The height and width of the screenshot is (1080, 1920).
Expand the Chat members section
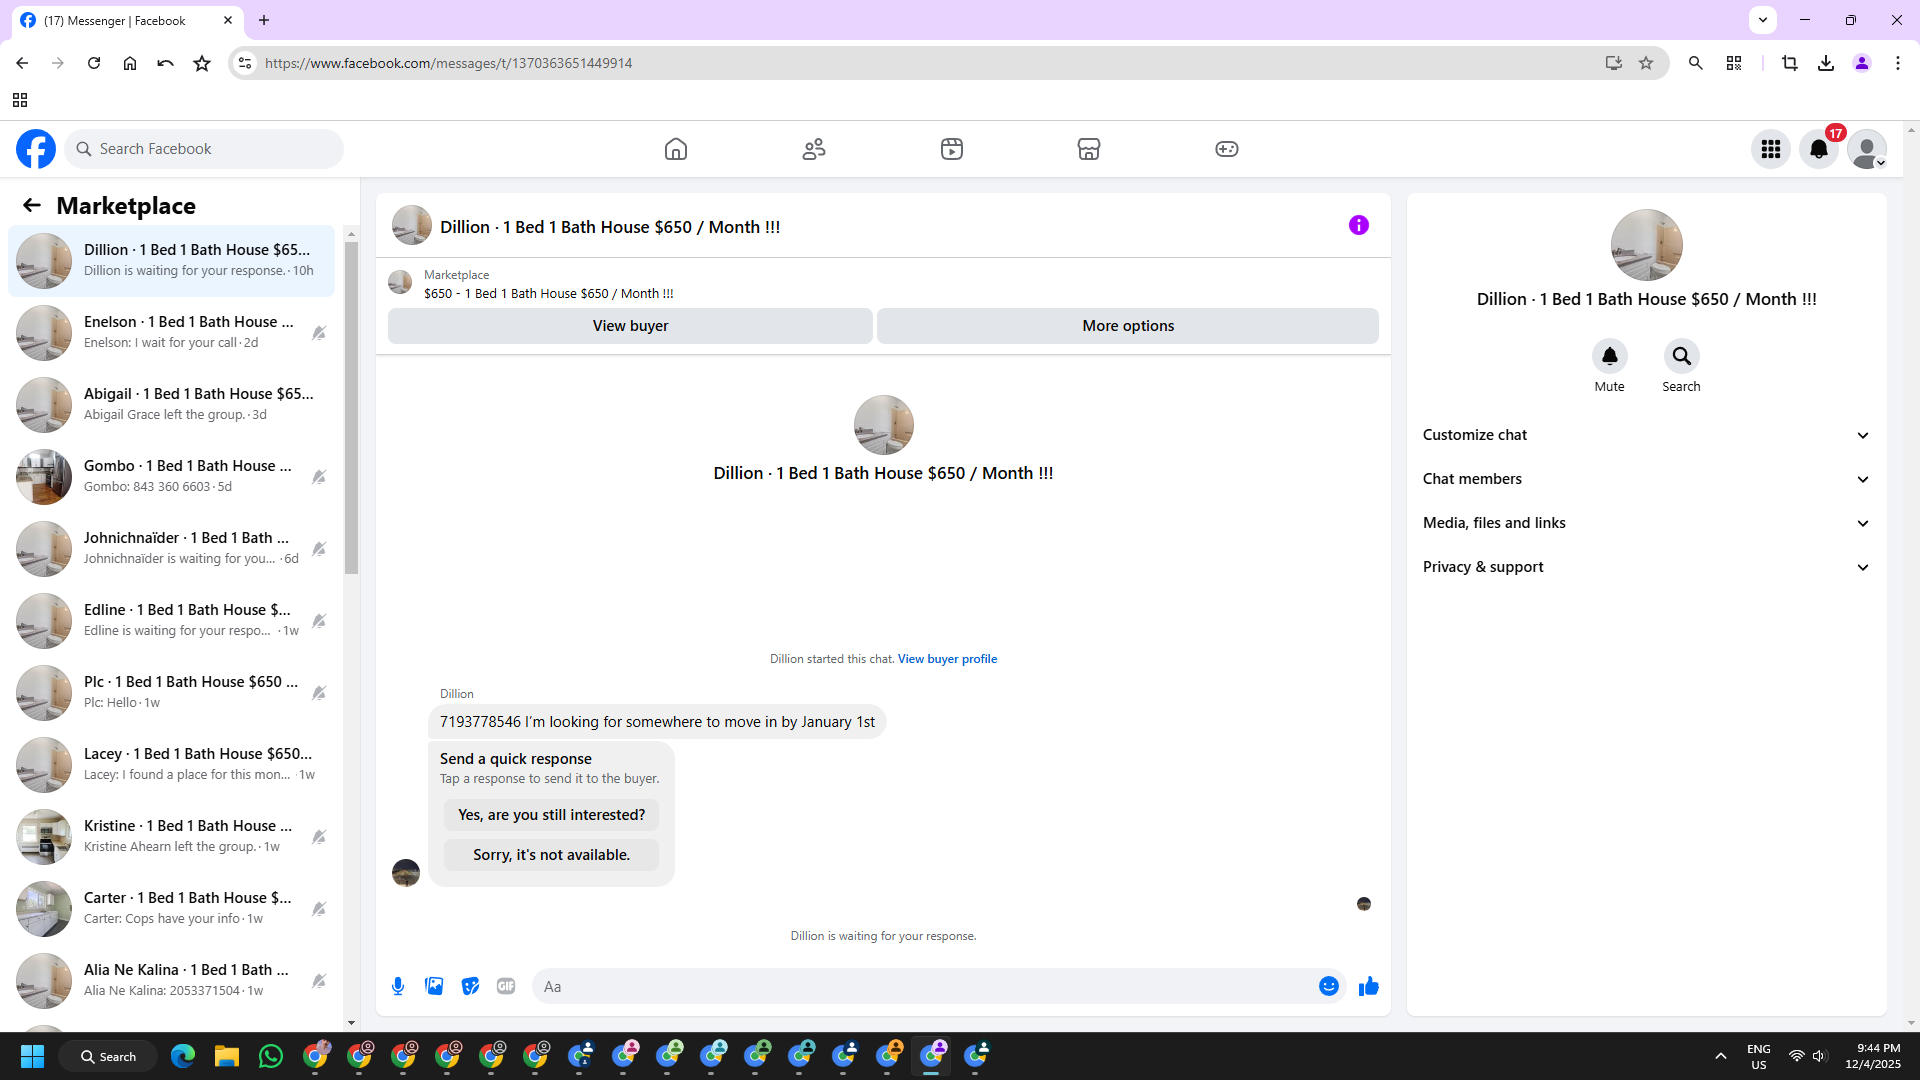1646,479
